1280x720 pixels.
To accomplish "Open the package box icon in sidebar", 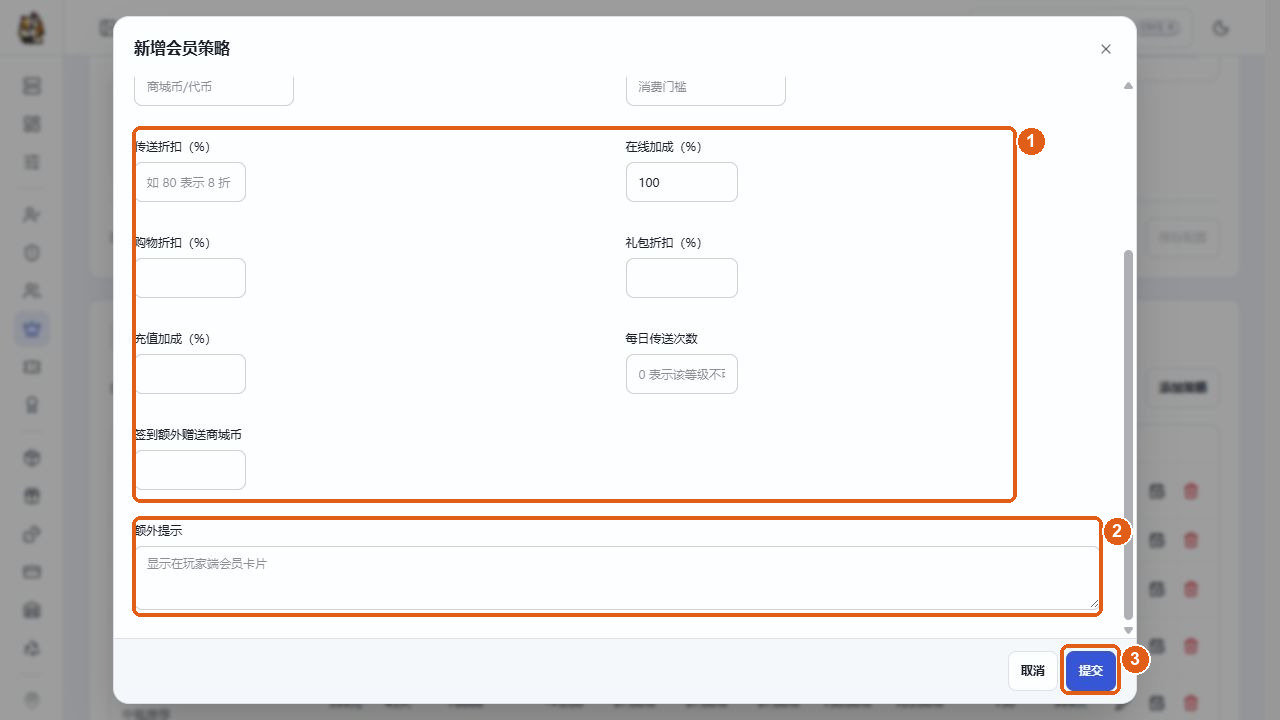I will [x=32, y=458].
